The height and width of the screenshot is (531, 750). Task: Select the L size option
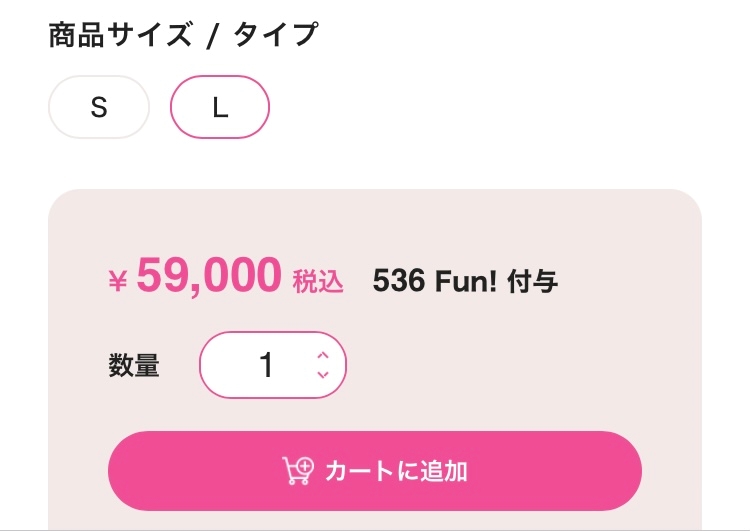(x=220, y=107)
